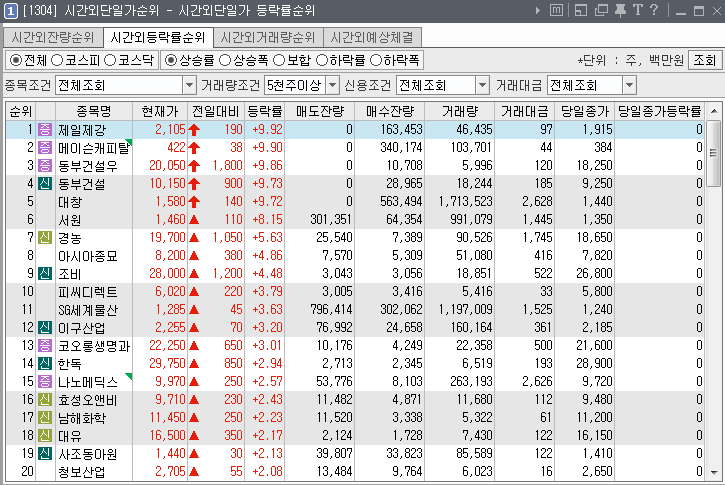Click the table scrollbar down arrow
The image size is (725, 485).
tap(714, 473)
